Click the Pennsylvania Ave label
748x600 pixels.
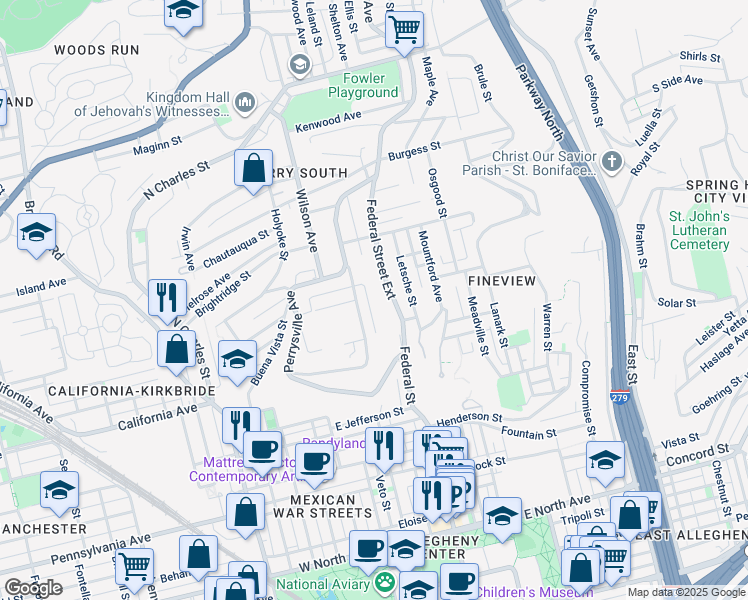(101, 549)
